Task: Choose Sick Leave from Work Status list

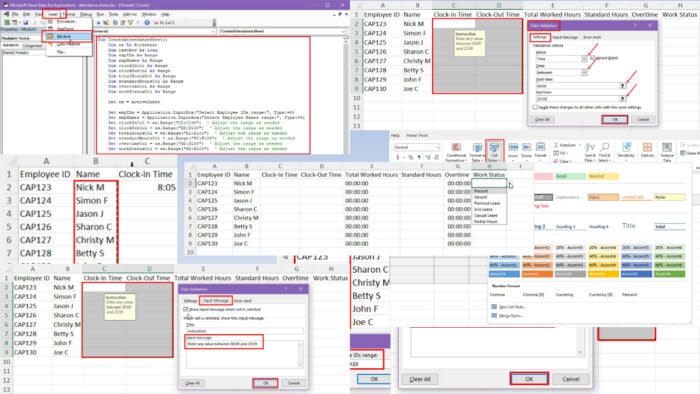Action: pos(489,209)
